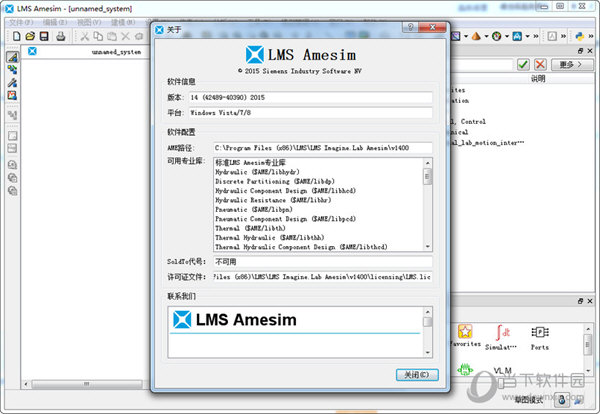Click the 更多 more button
The image size is (600, 414).
tap(572, 64)
